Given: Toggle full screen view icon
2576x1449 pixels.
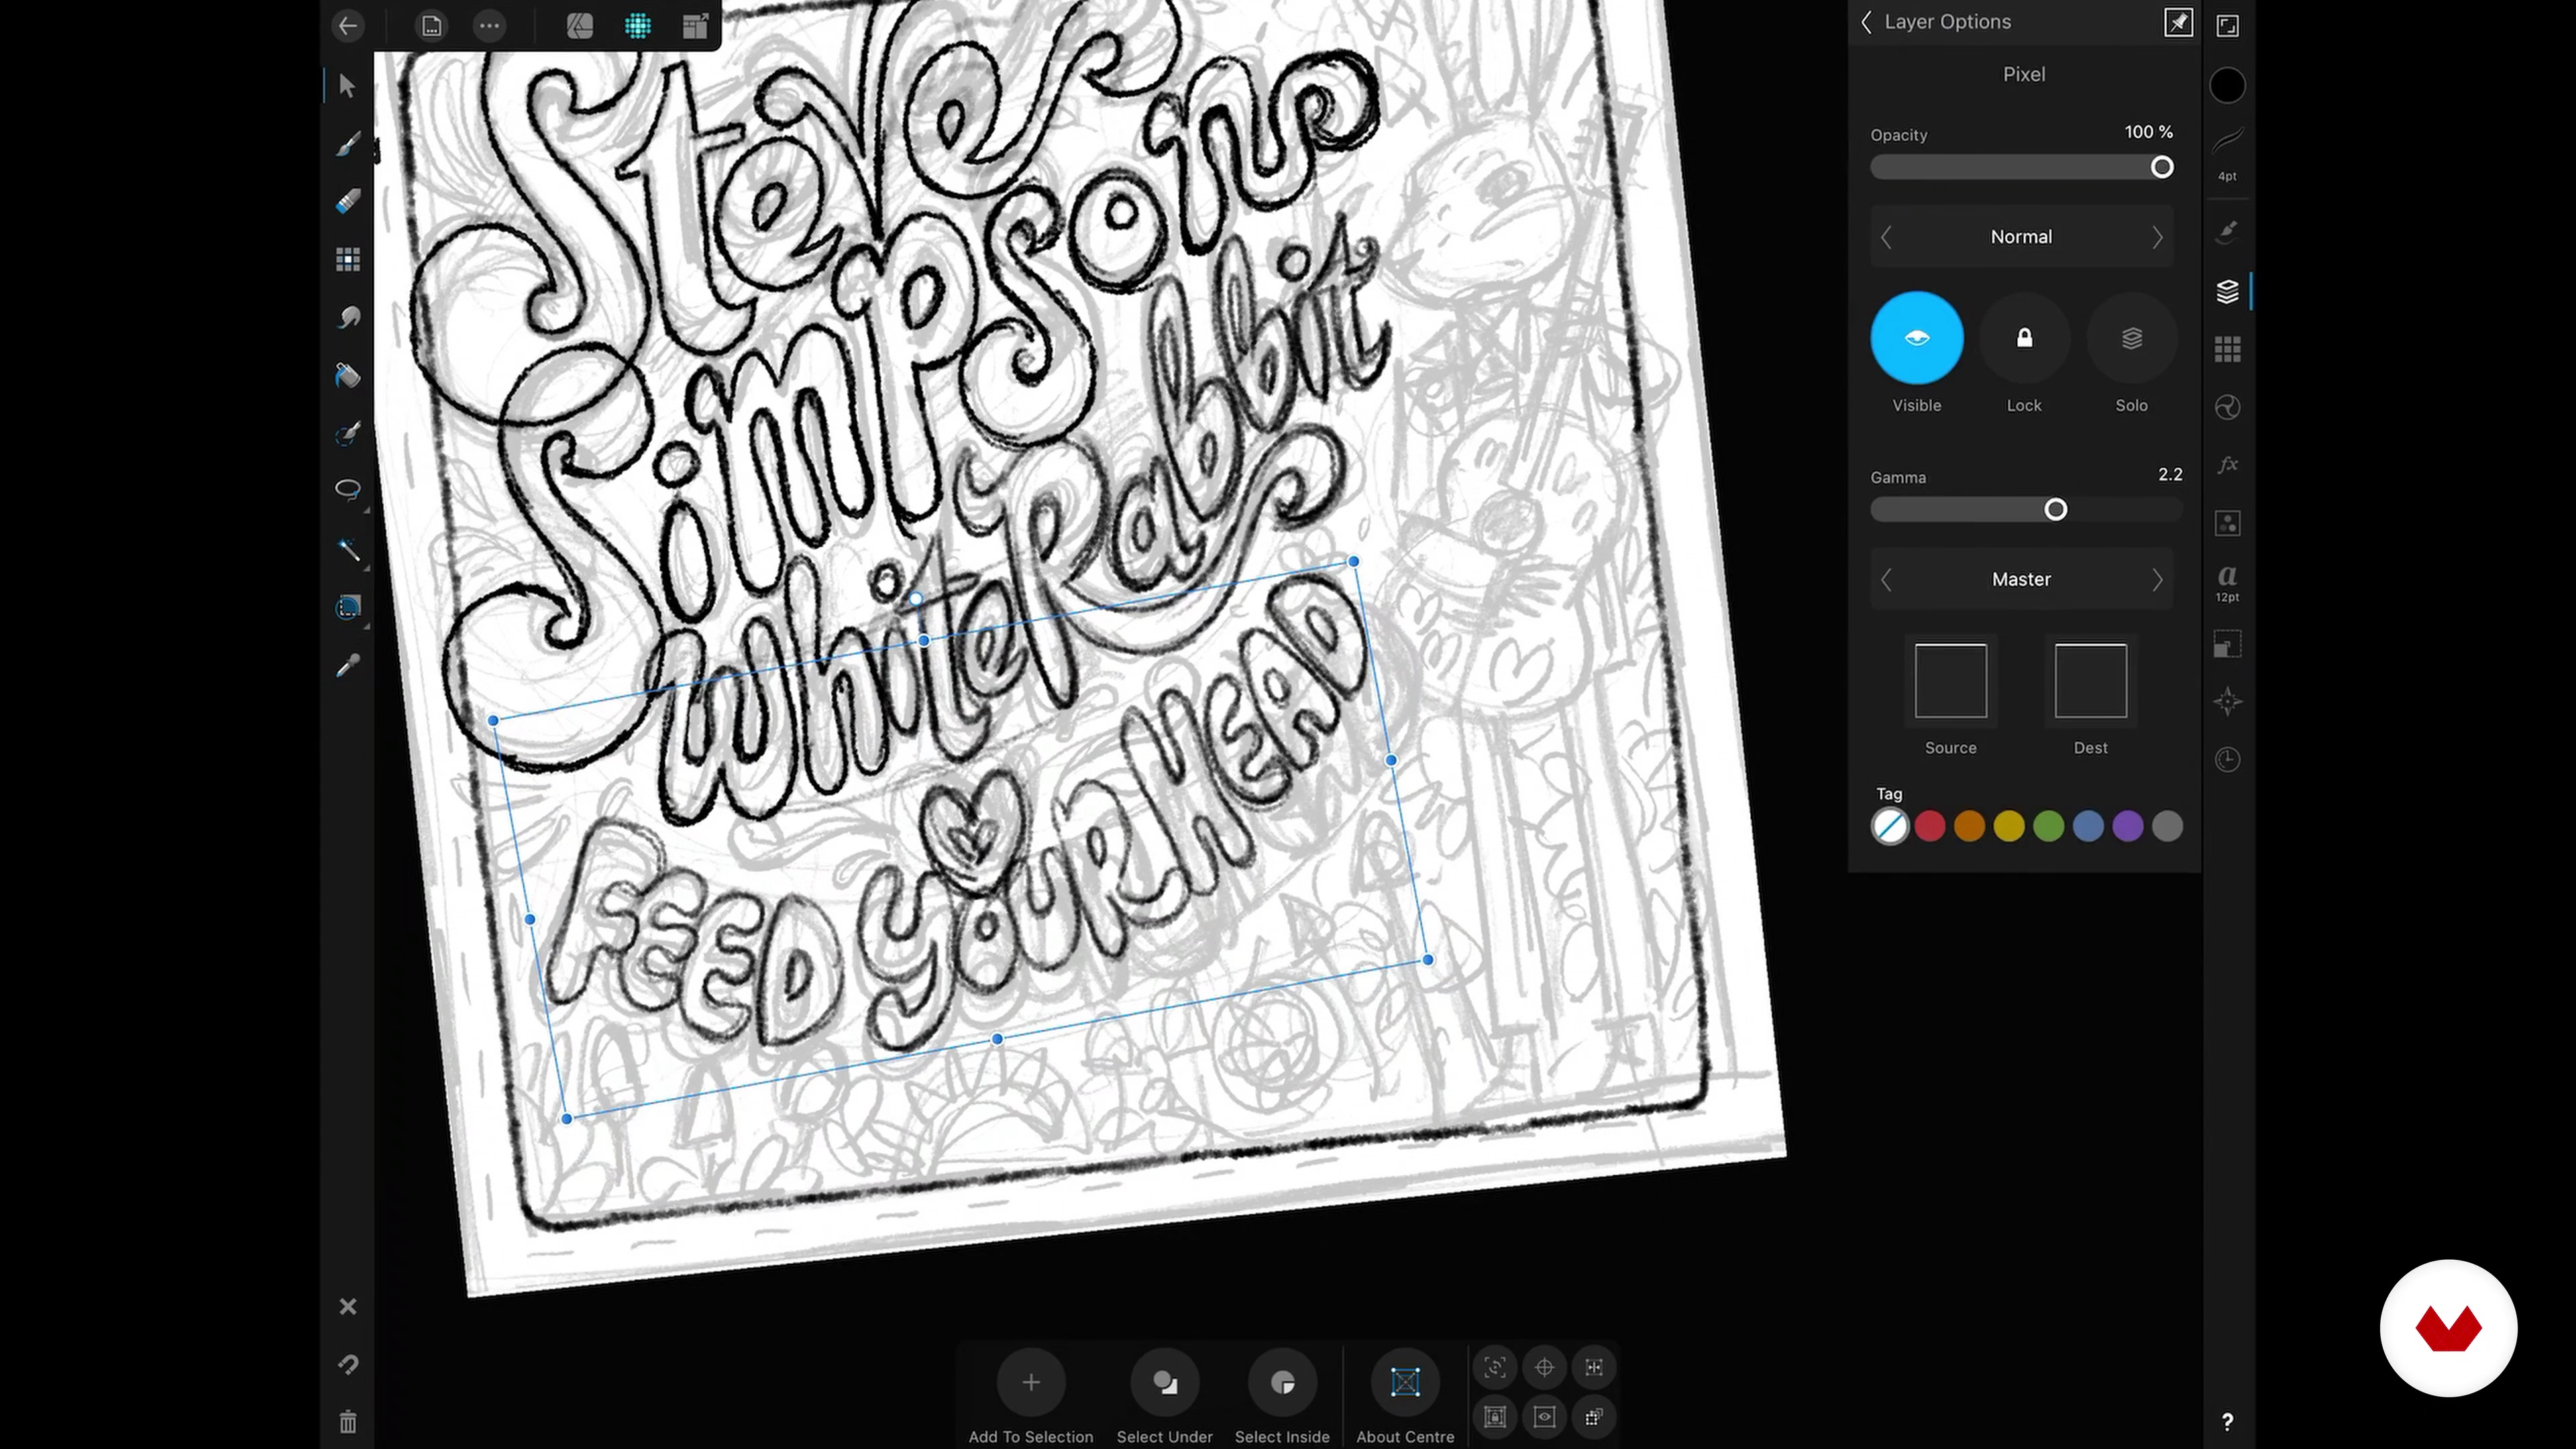Looking at the screenshot, I should tap(2227, 26).
